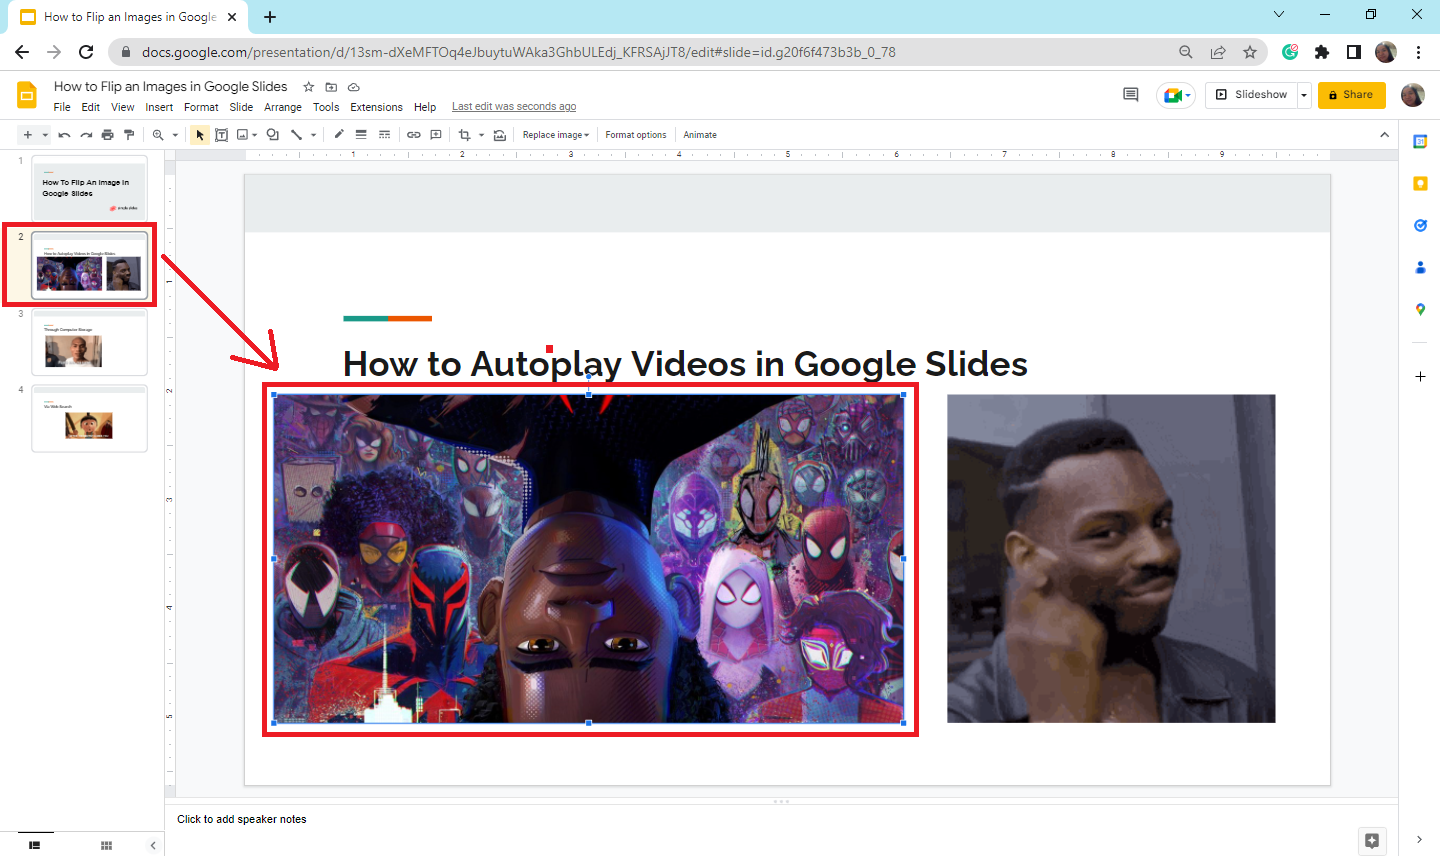Click the cloud document status icon
Screen dimensions: 1440x856
point(353,87)
